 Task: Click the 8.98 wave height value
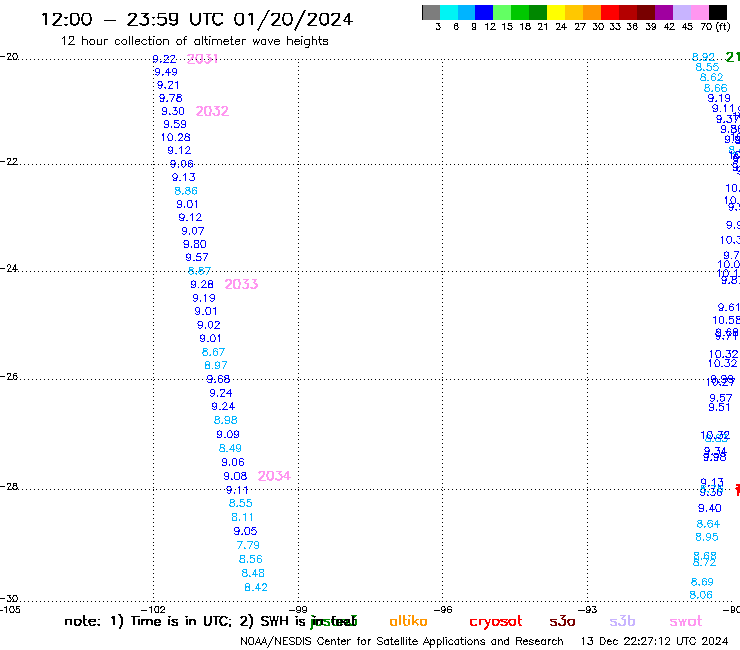coord(226,420)
